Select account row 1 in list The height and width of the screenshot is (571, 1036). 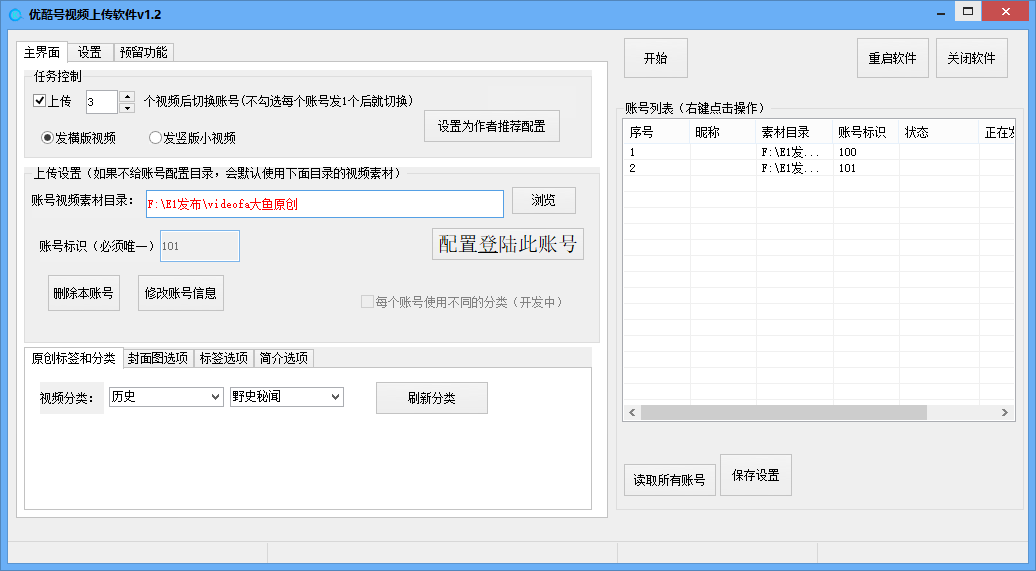tap(819, 152)
